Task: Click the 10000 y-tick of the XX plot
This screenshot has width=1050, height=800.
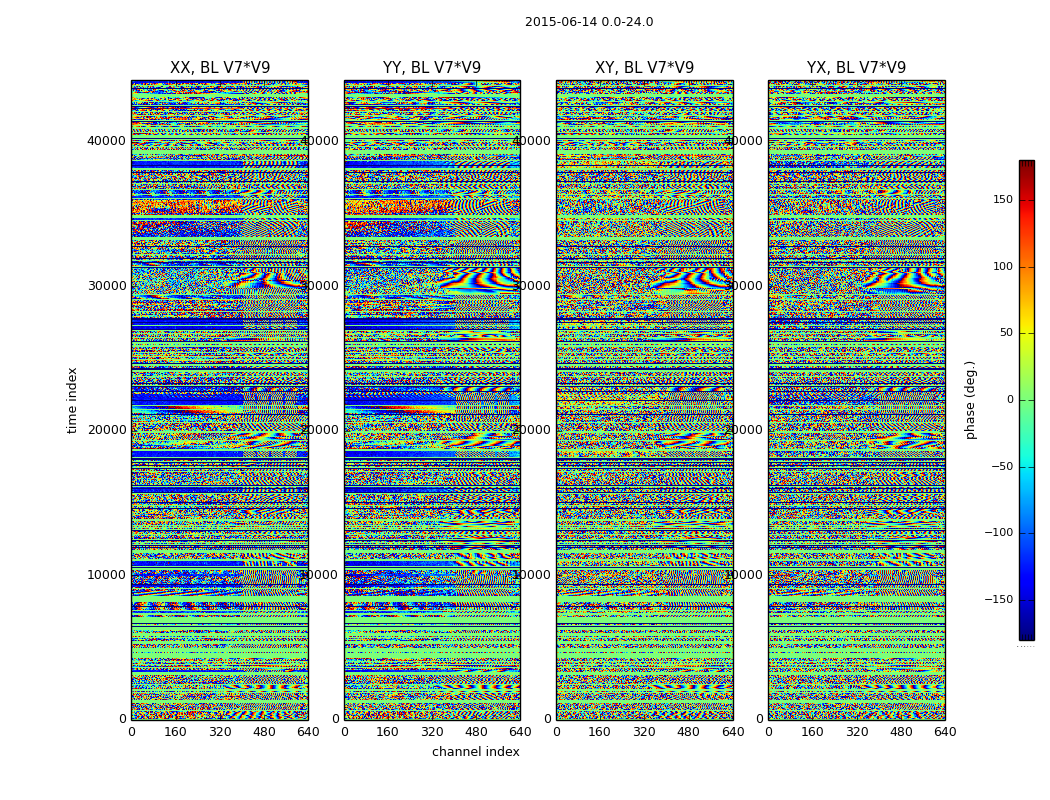Action: (x=106, y=575)
